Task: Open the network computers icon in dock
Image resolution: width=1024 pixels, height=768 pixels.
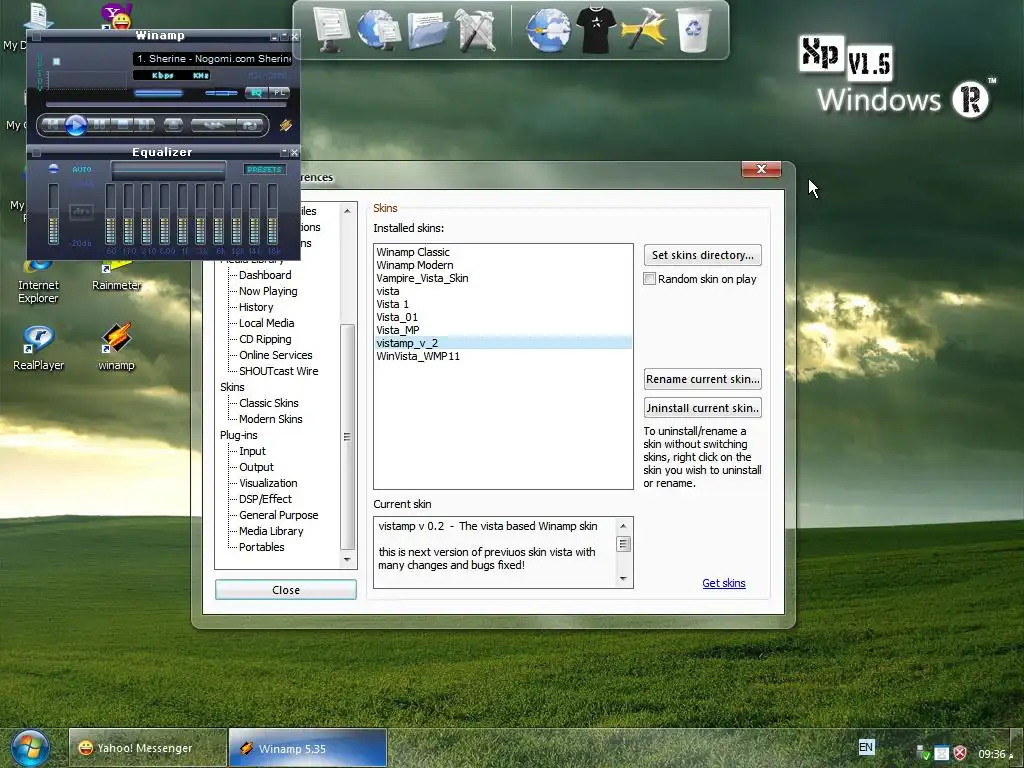Action: tap(379, 29)
